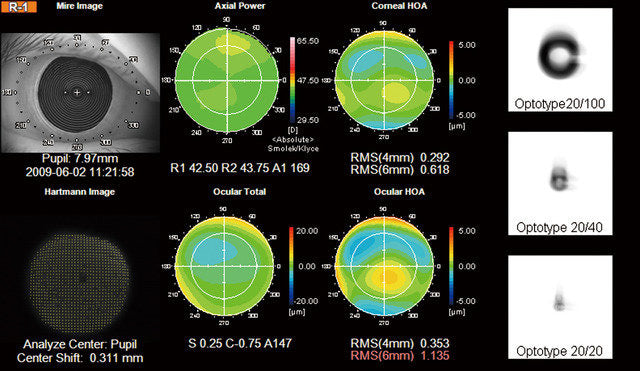The height and width of the screenshot is (371, 640).
Task: Click 'R1 42.50 R2 43.75 A1 169' readout
Action: point(240,168)
